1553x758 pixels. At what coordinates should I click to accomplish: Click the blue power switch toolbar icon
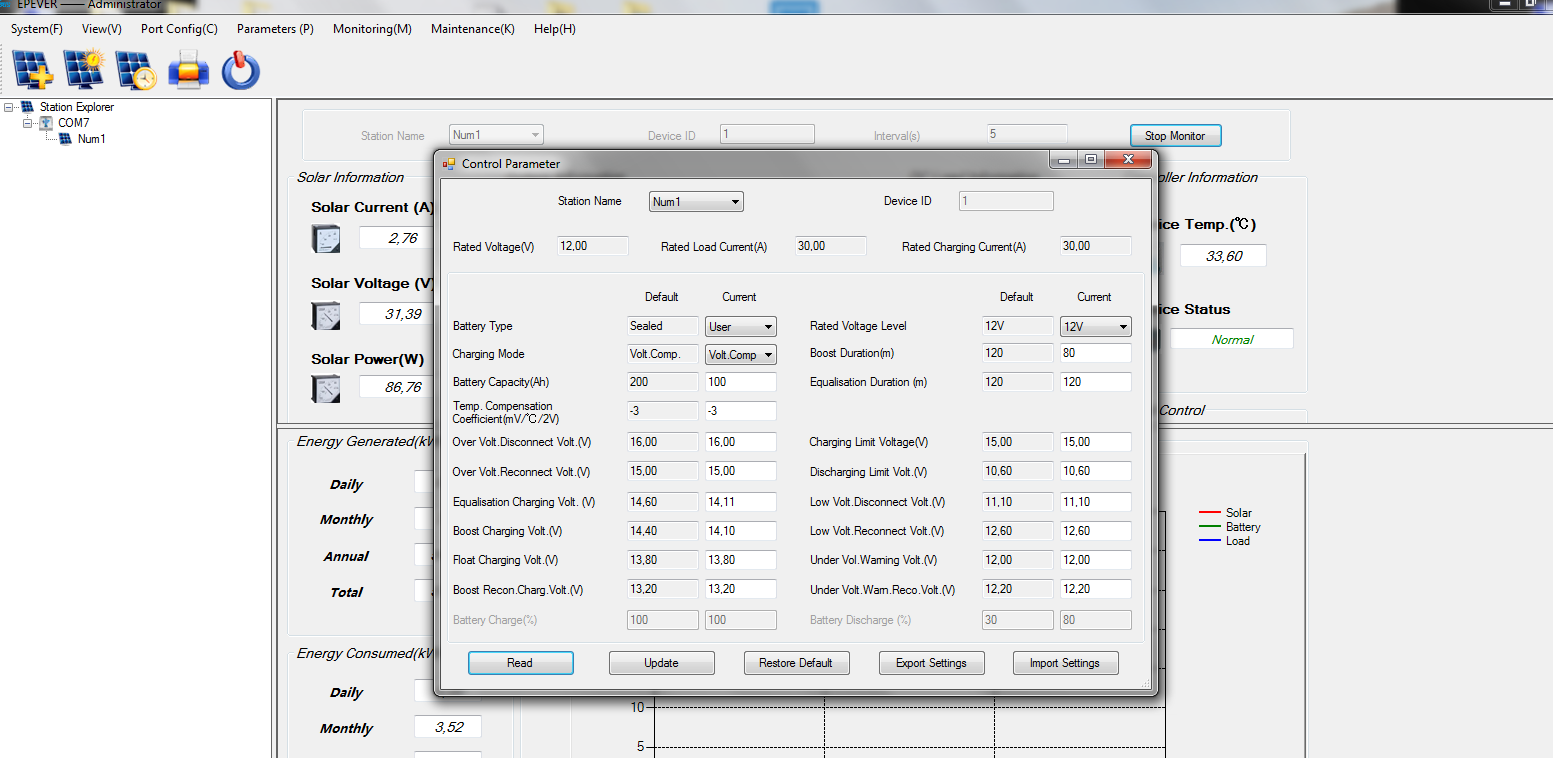(x=240, y=71)
